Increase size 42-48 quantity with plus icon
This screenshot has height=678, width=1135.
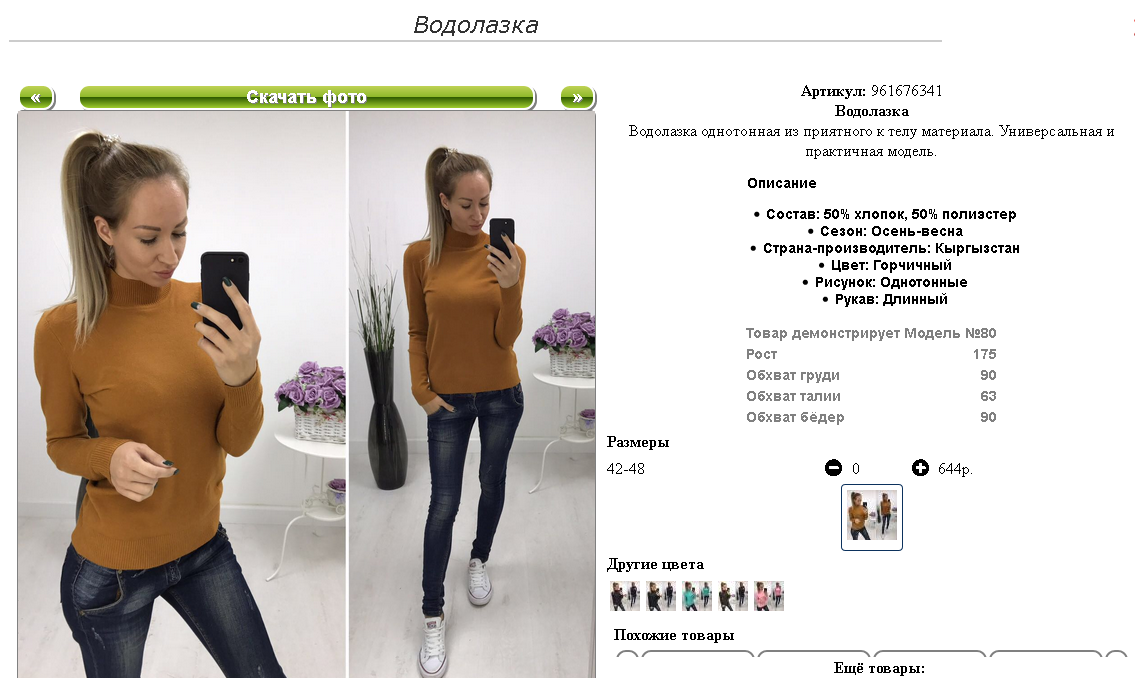pyautogui.click(x=920, y=468)
